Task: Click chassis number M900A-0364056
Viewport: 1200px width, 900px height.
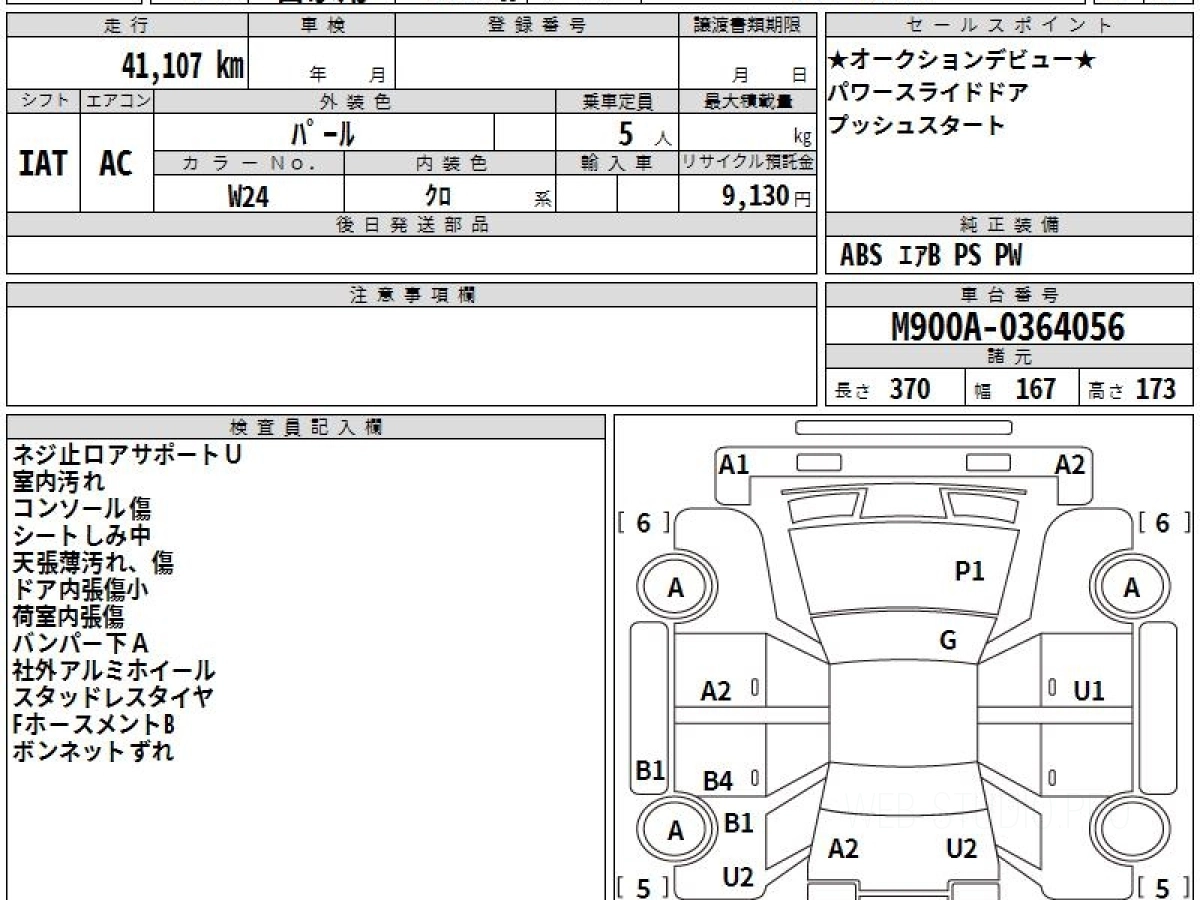Action: click(x=1008, y=327)
